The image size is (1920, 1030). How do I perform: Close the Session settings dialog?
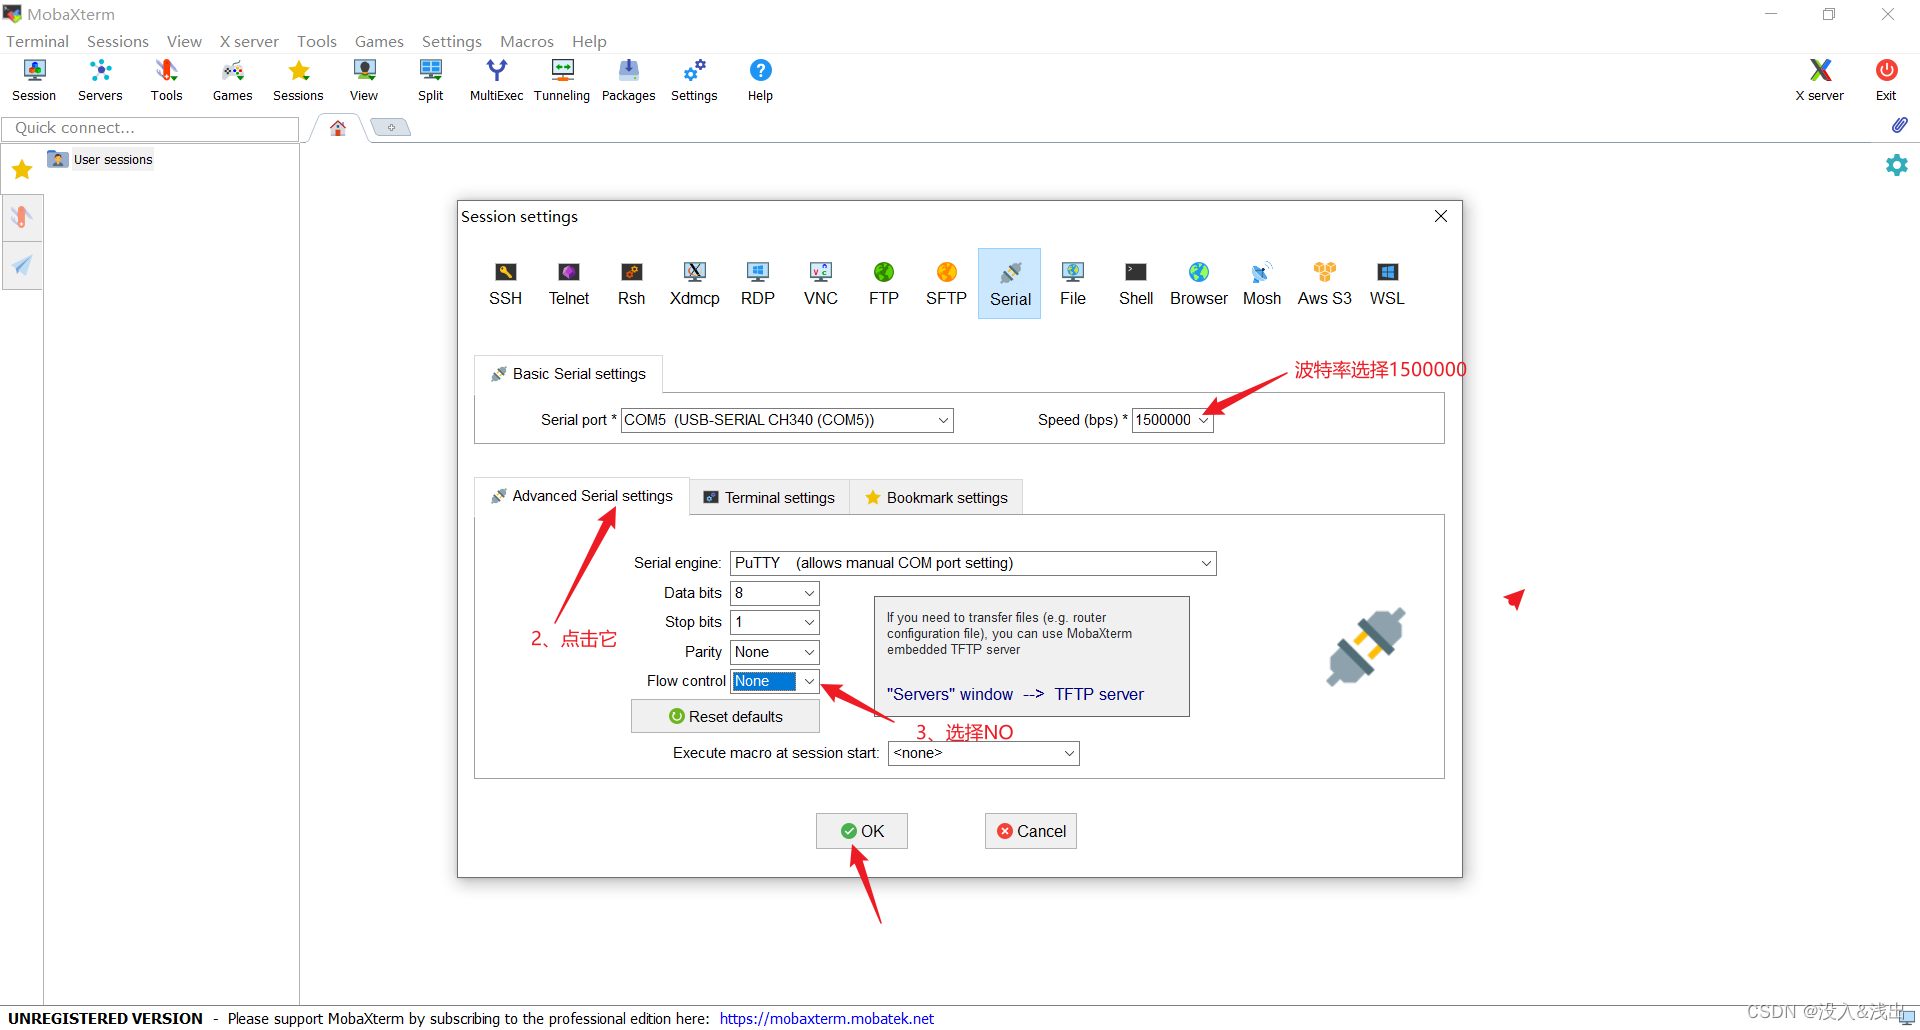(x=1441, y=216)
